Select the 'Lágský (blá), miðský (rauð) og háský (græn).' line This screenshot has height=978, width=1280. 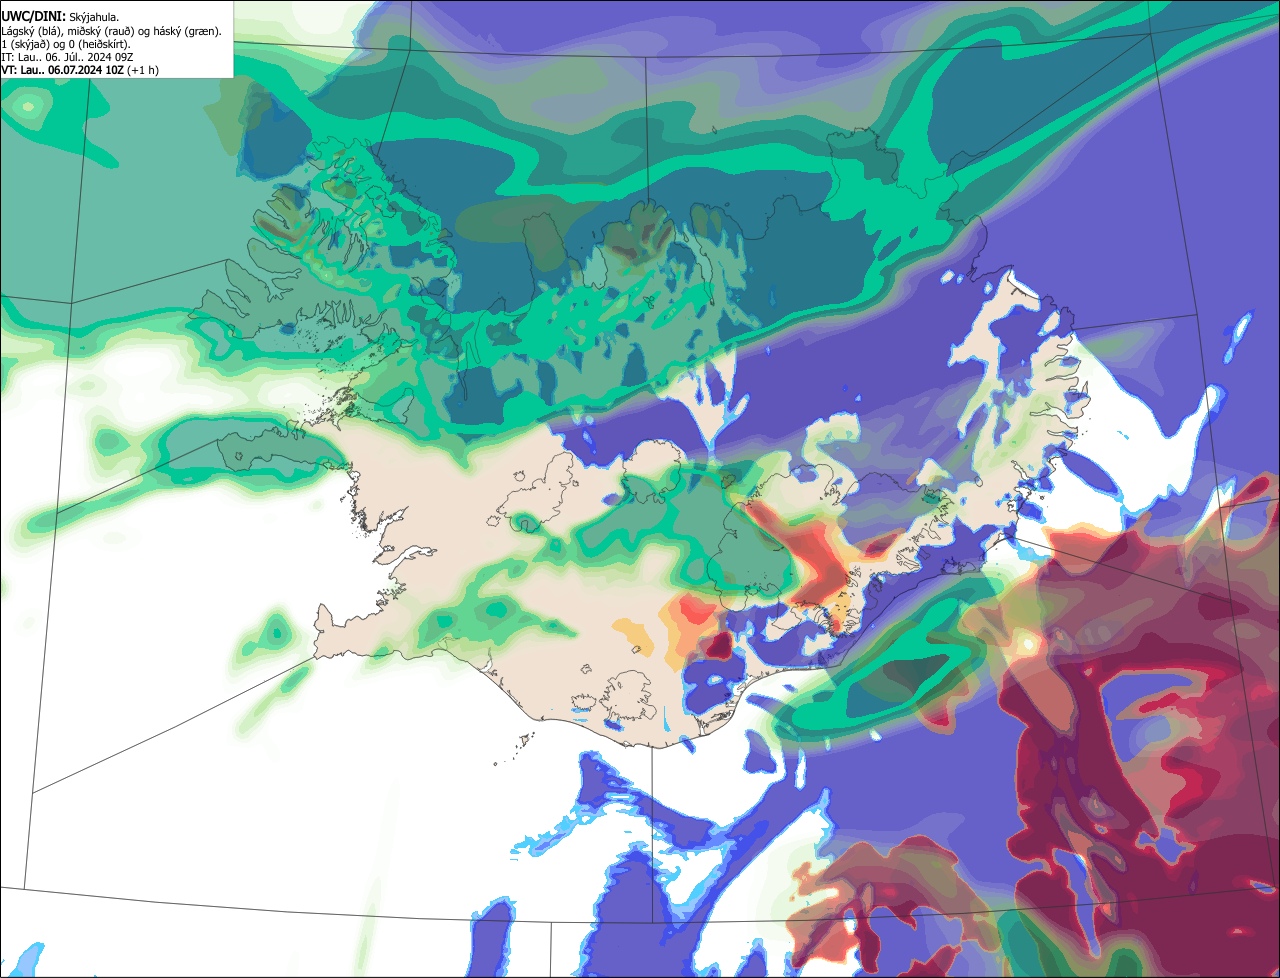[x=112, y=31]
